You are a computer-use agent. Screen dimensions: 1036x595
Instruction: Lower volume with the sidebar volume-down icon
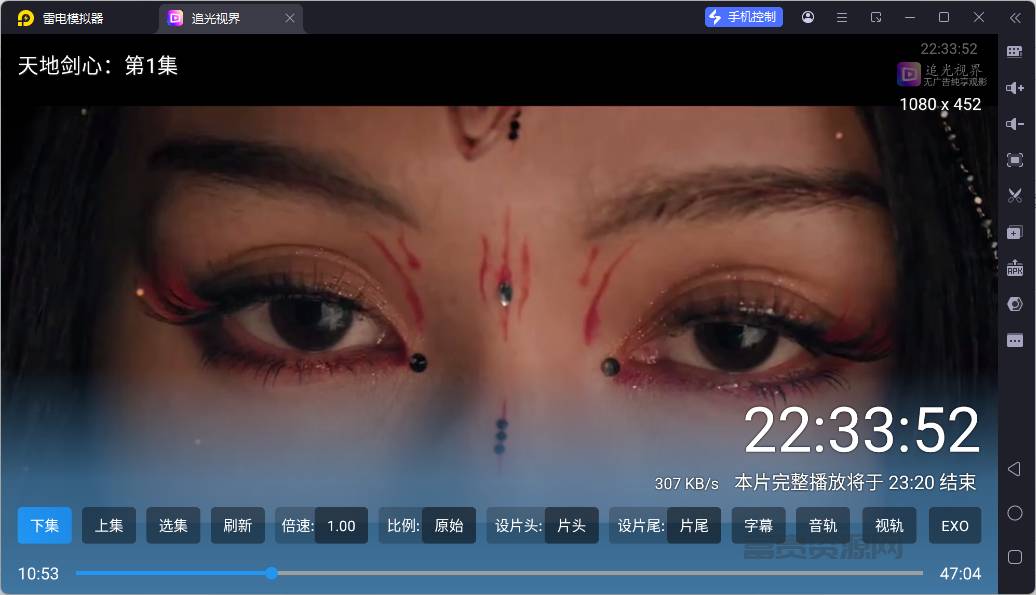point(1015,123)
